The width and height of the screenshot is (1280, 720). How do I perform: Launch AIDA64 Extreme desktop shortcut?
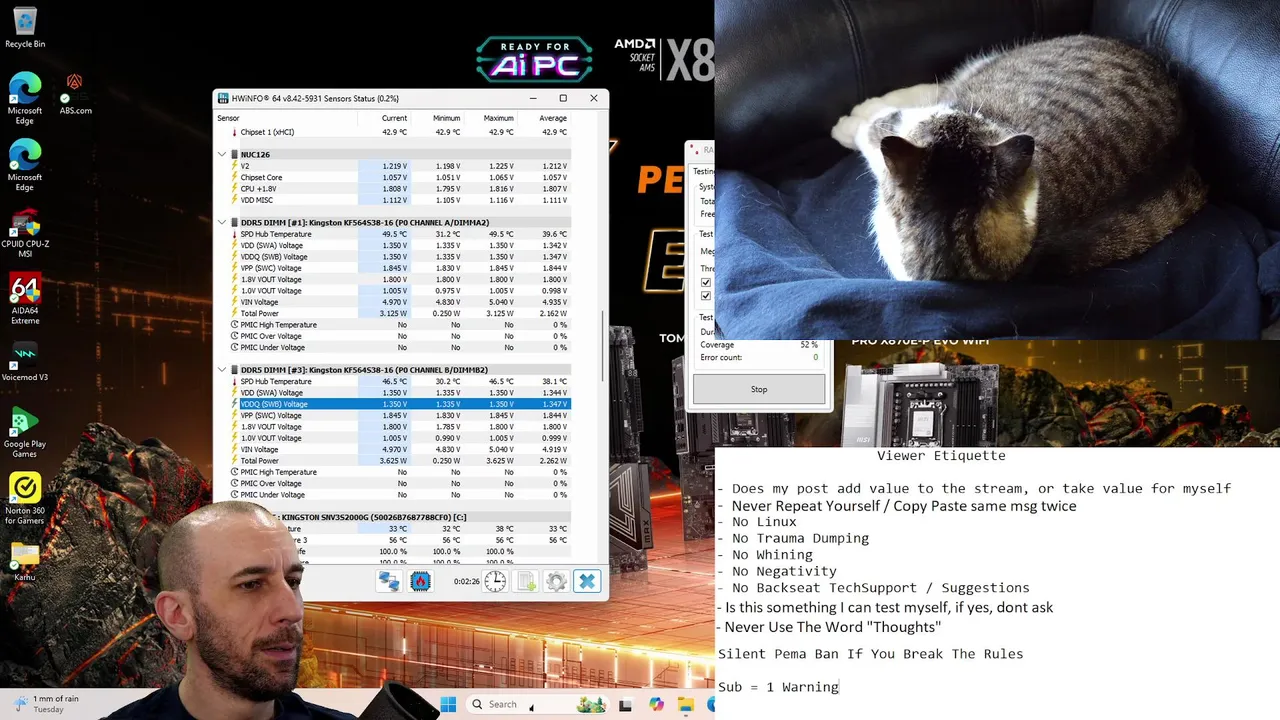(x=25, y=300)
